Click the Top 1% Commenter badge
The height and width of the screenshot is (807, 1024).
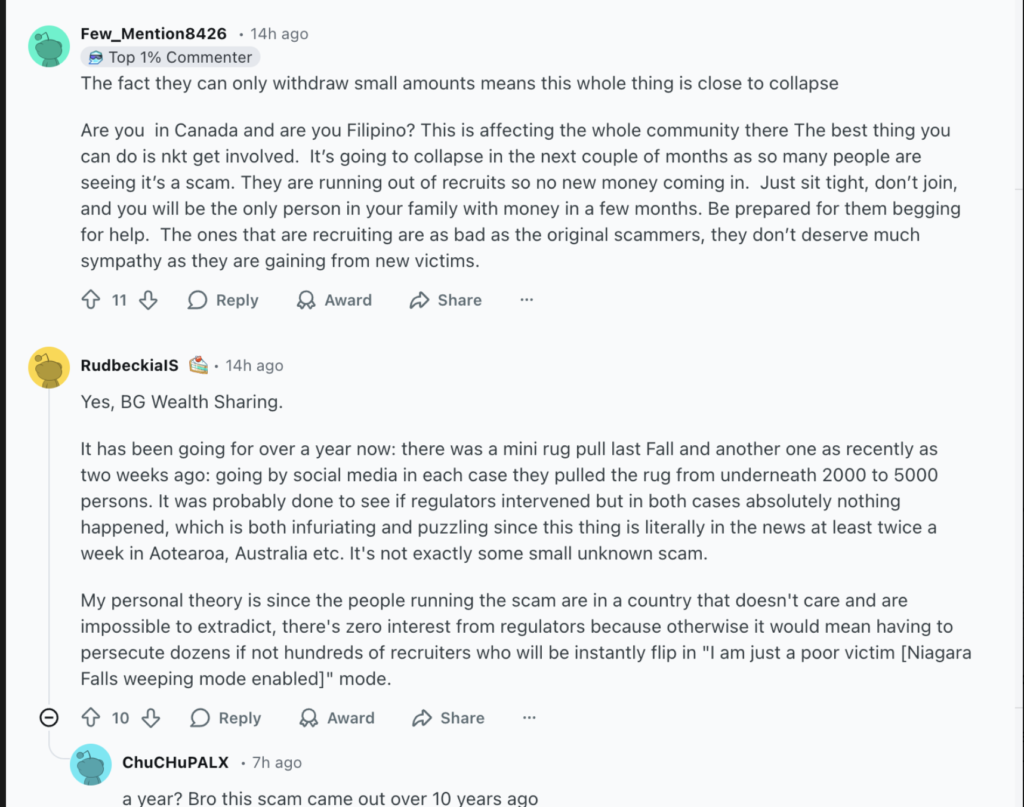point(169,57)
